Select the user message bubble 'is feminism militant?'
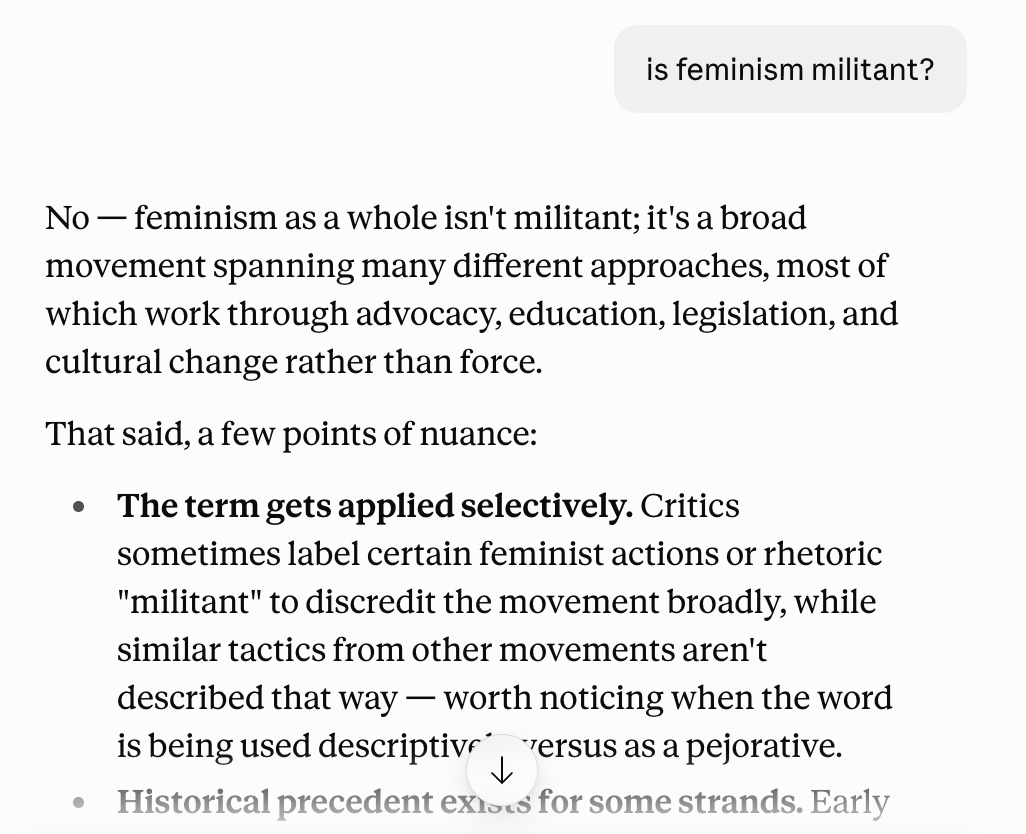The width and height of the screenshot is (1026, 834). click(x=790, y=69)
